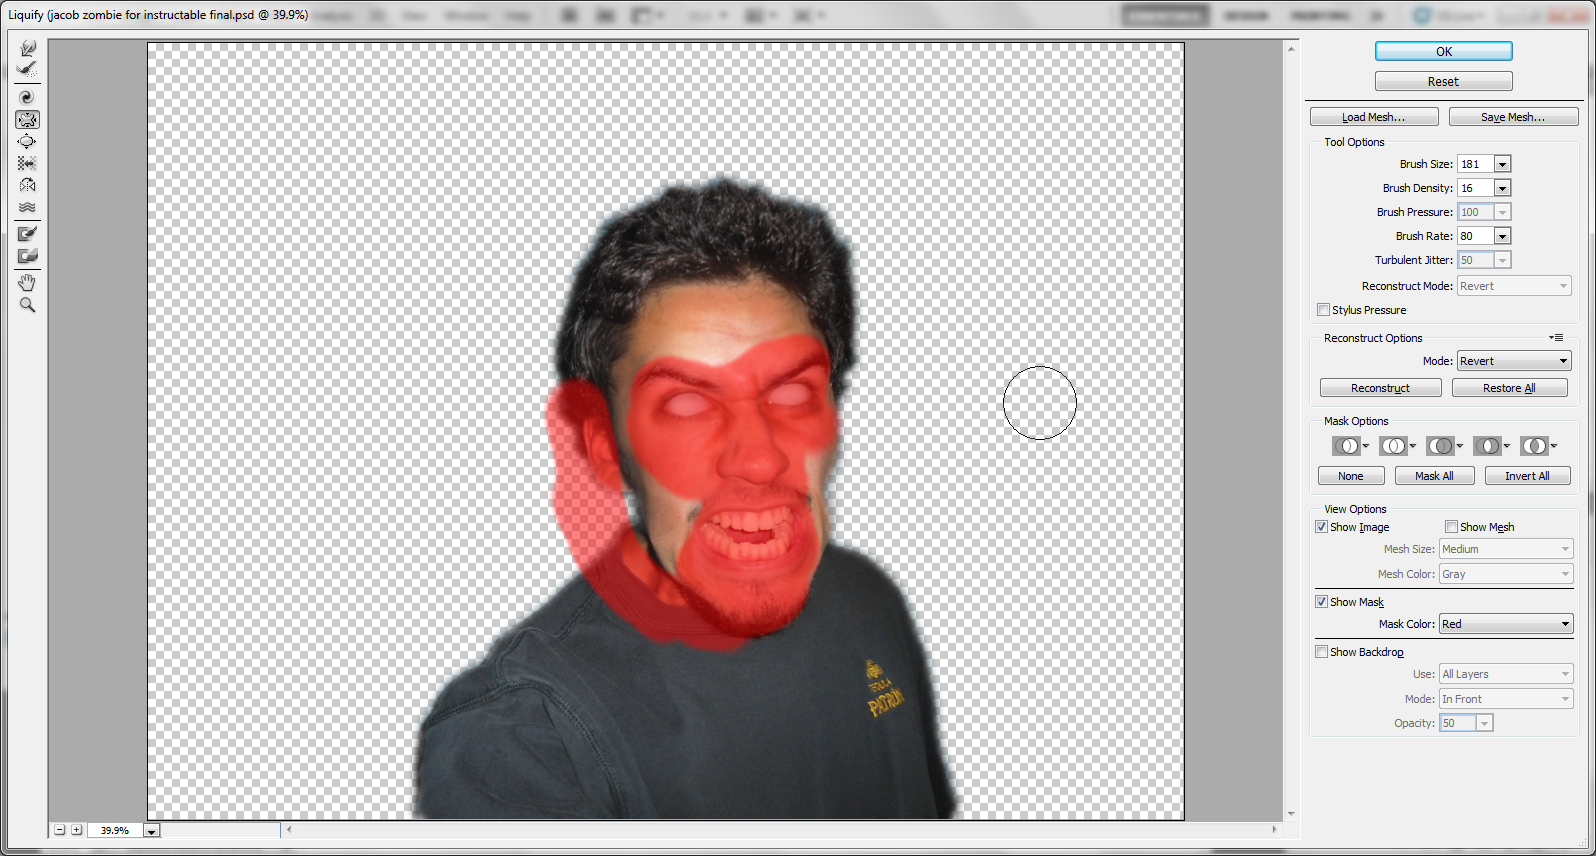Open the Reconstruct Options Mode dropdown

[x=1514, y=361]
